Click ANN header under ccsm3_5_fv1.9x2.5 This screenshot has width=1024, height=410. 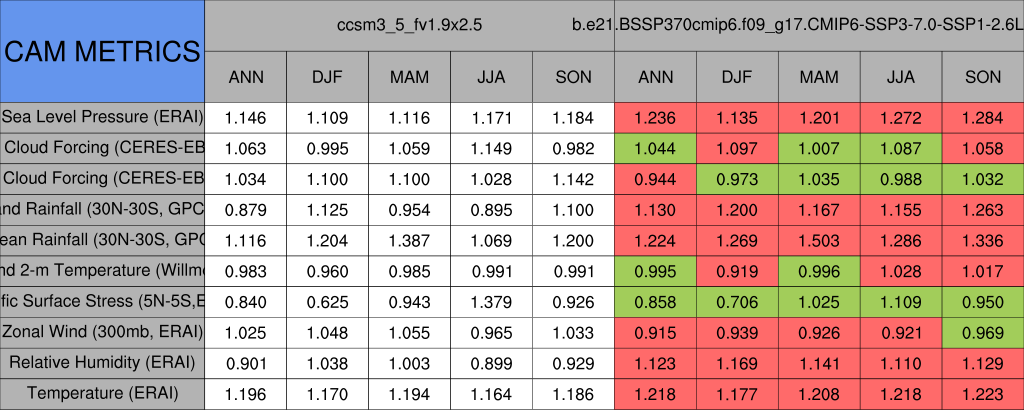coord(246,76)
